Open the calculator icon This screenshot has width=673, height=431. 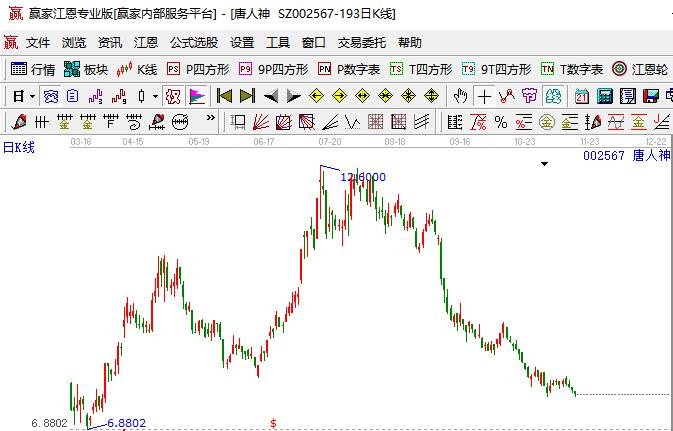coord(604,96)
